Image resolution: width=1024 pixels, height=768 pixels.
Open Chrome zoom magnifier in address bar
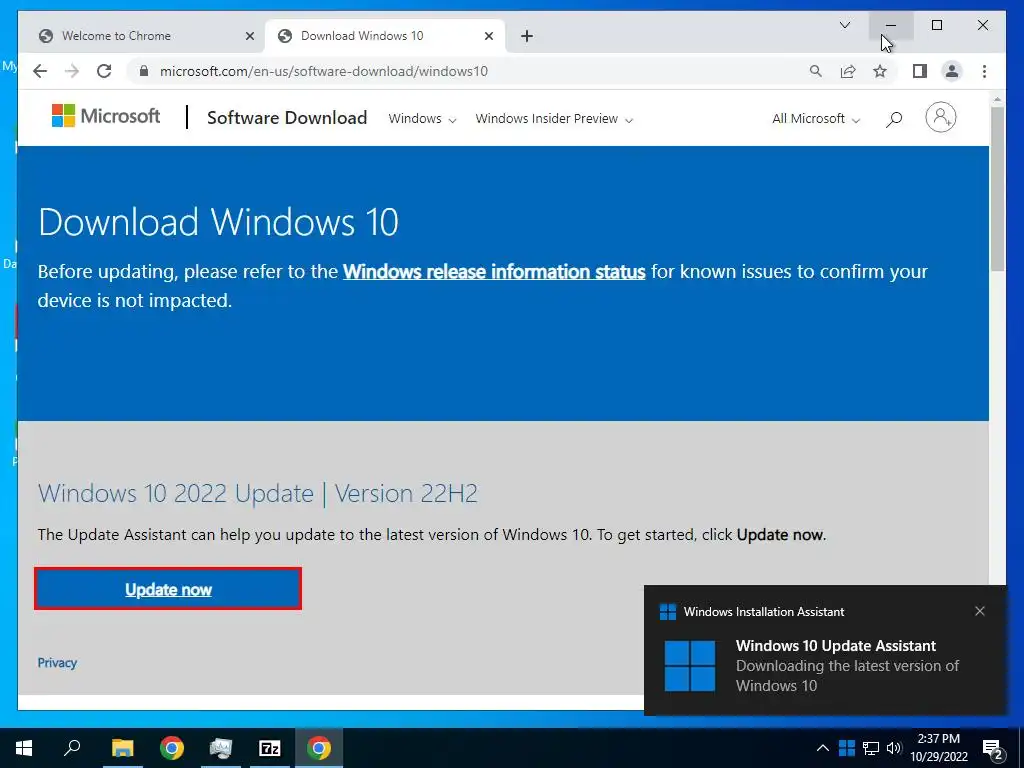816,71
